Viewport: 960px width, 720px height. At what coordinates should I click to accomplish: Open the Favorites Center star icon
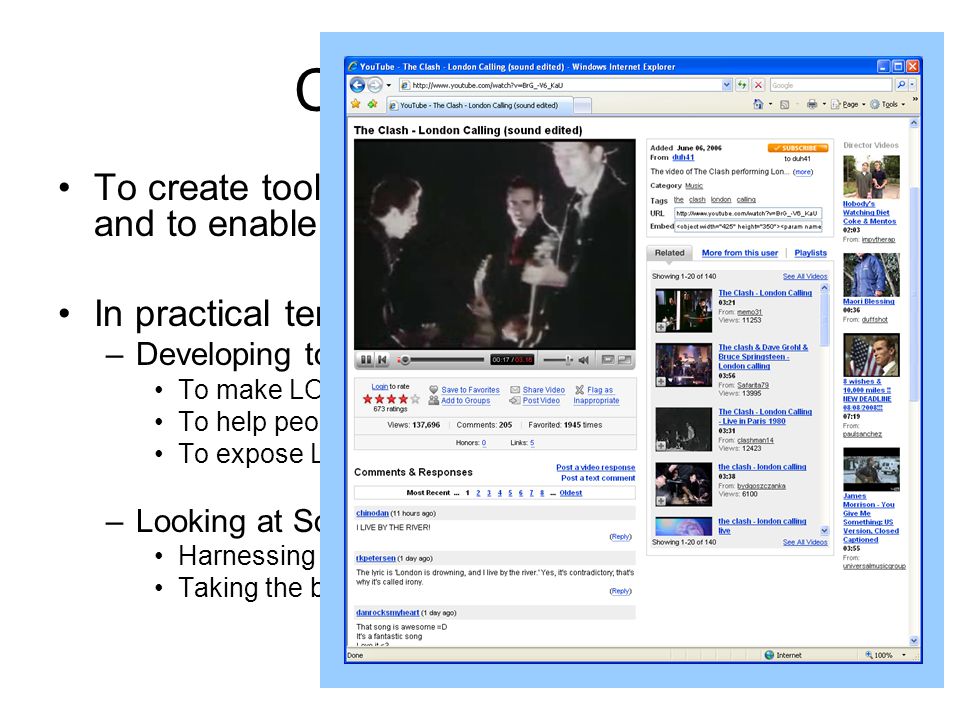point(356,104)
